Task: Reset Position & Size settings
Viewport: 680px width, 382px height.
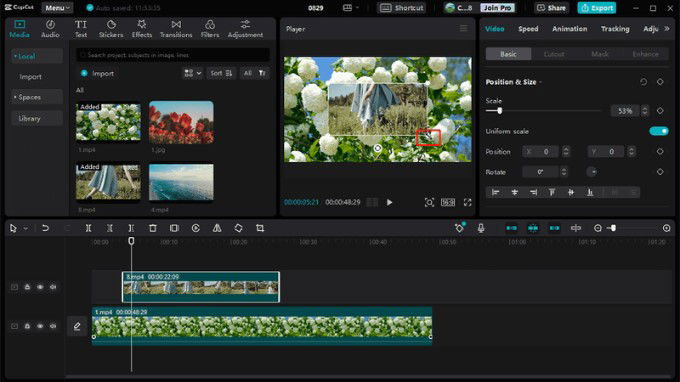Action: 644,82
